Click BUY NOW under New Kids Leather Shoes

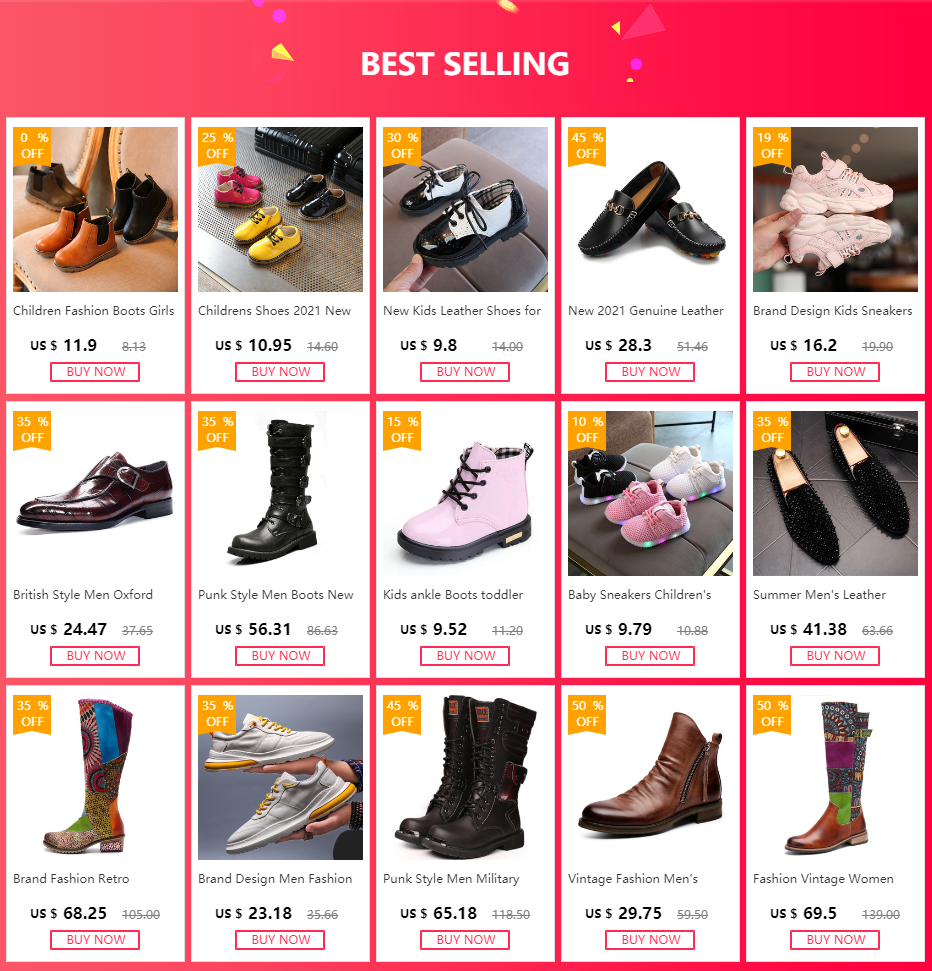[x=465, y=372]
